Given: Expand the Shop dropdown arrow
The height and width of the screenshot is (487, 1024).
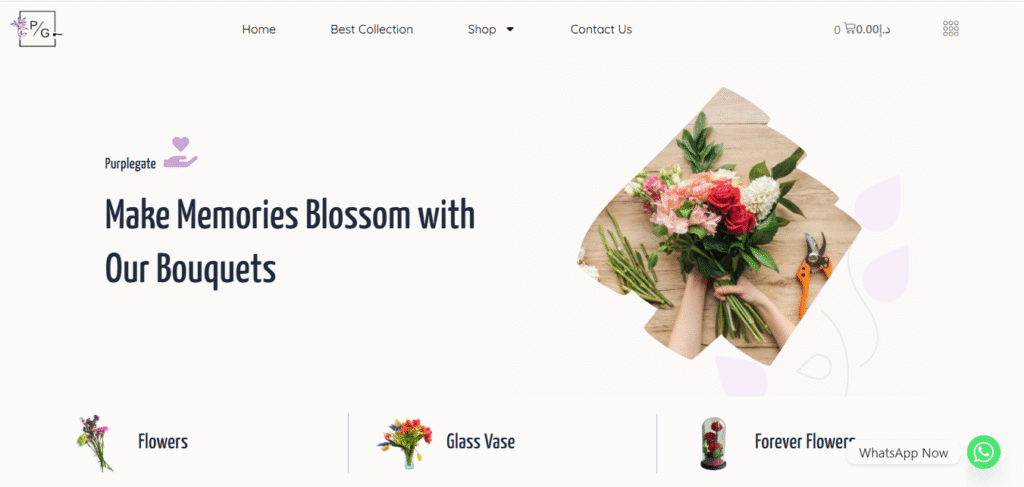Looking at the screenshot, I should click(x=510, y=29).
